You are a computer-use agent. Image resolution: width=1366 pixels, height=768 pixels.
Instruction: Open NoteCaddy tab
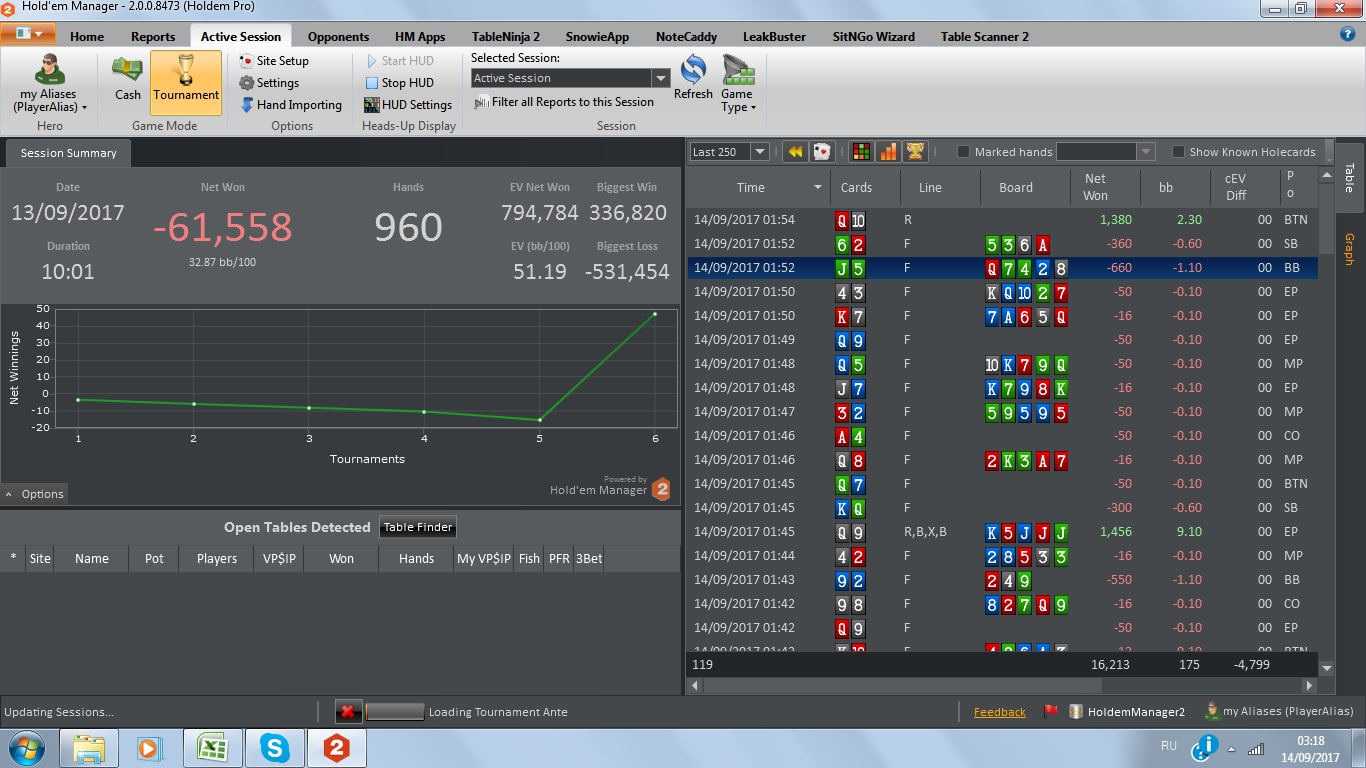686,36
